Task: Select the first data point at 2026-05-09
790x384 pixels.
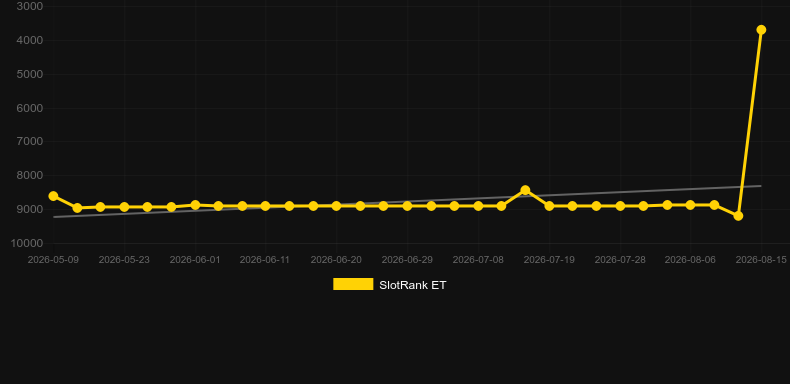Action: click(x=53, y=196)
